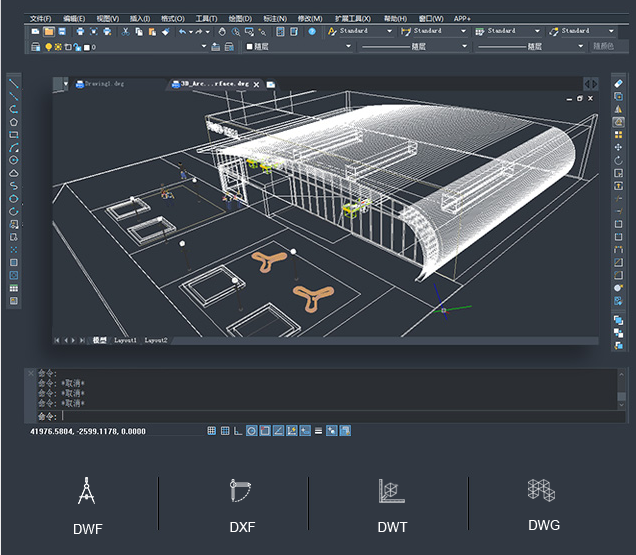Click the white color swatch beside 随层
636x555 pixels.
click(x=249, y=46)
